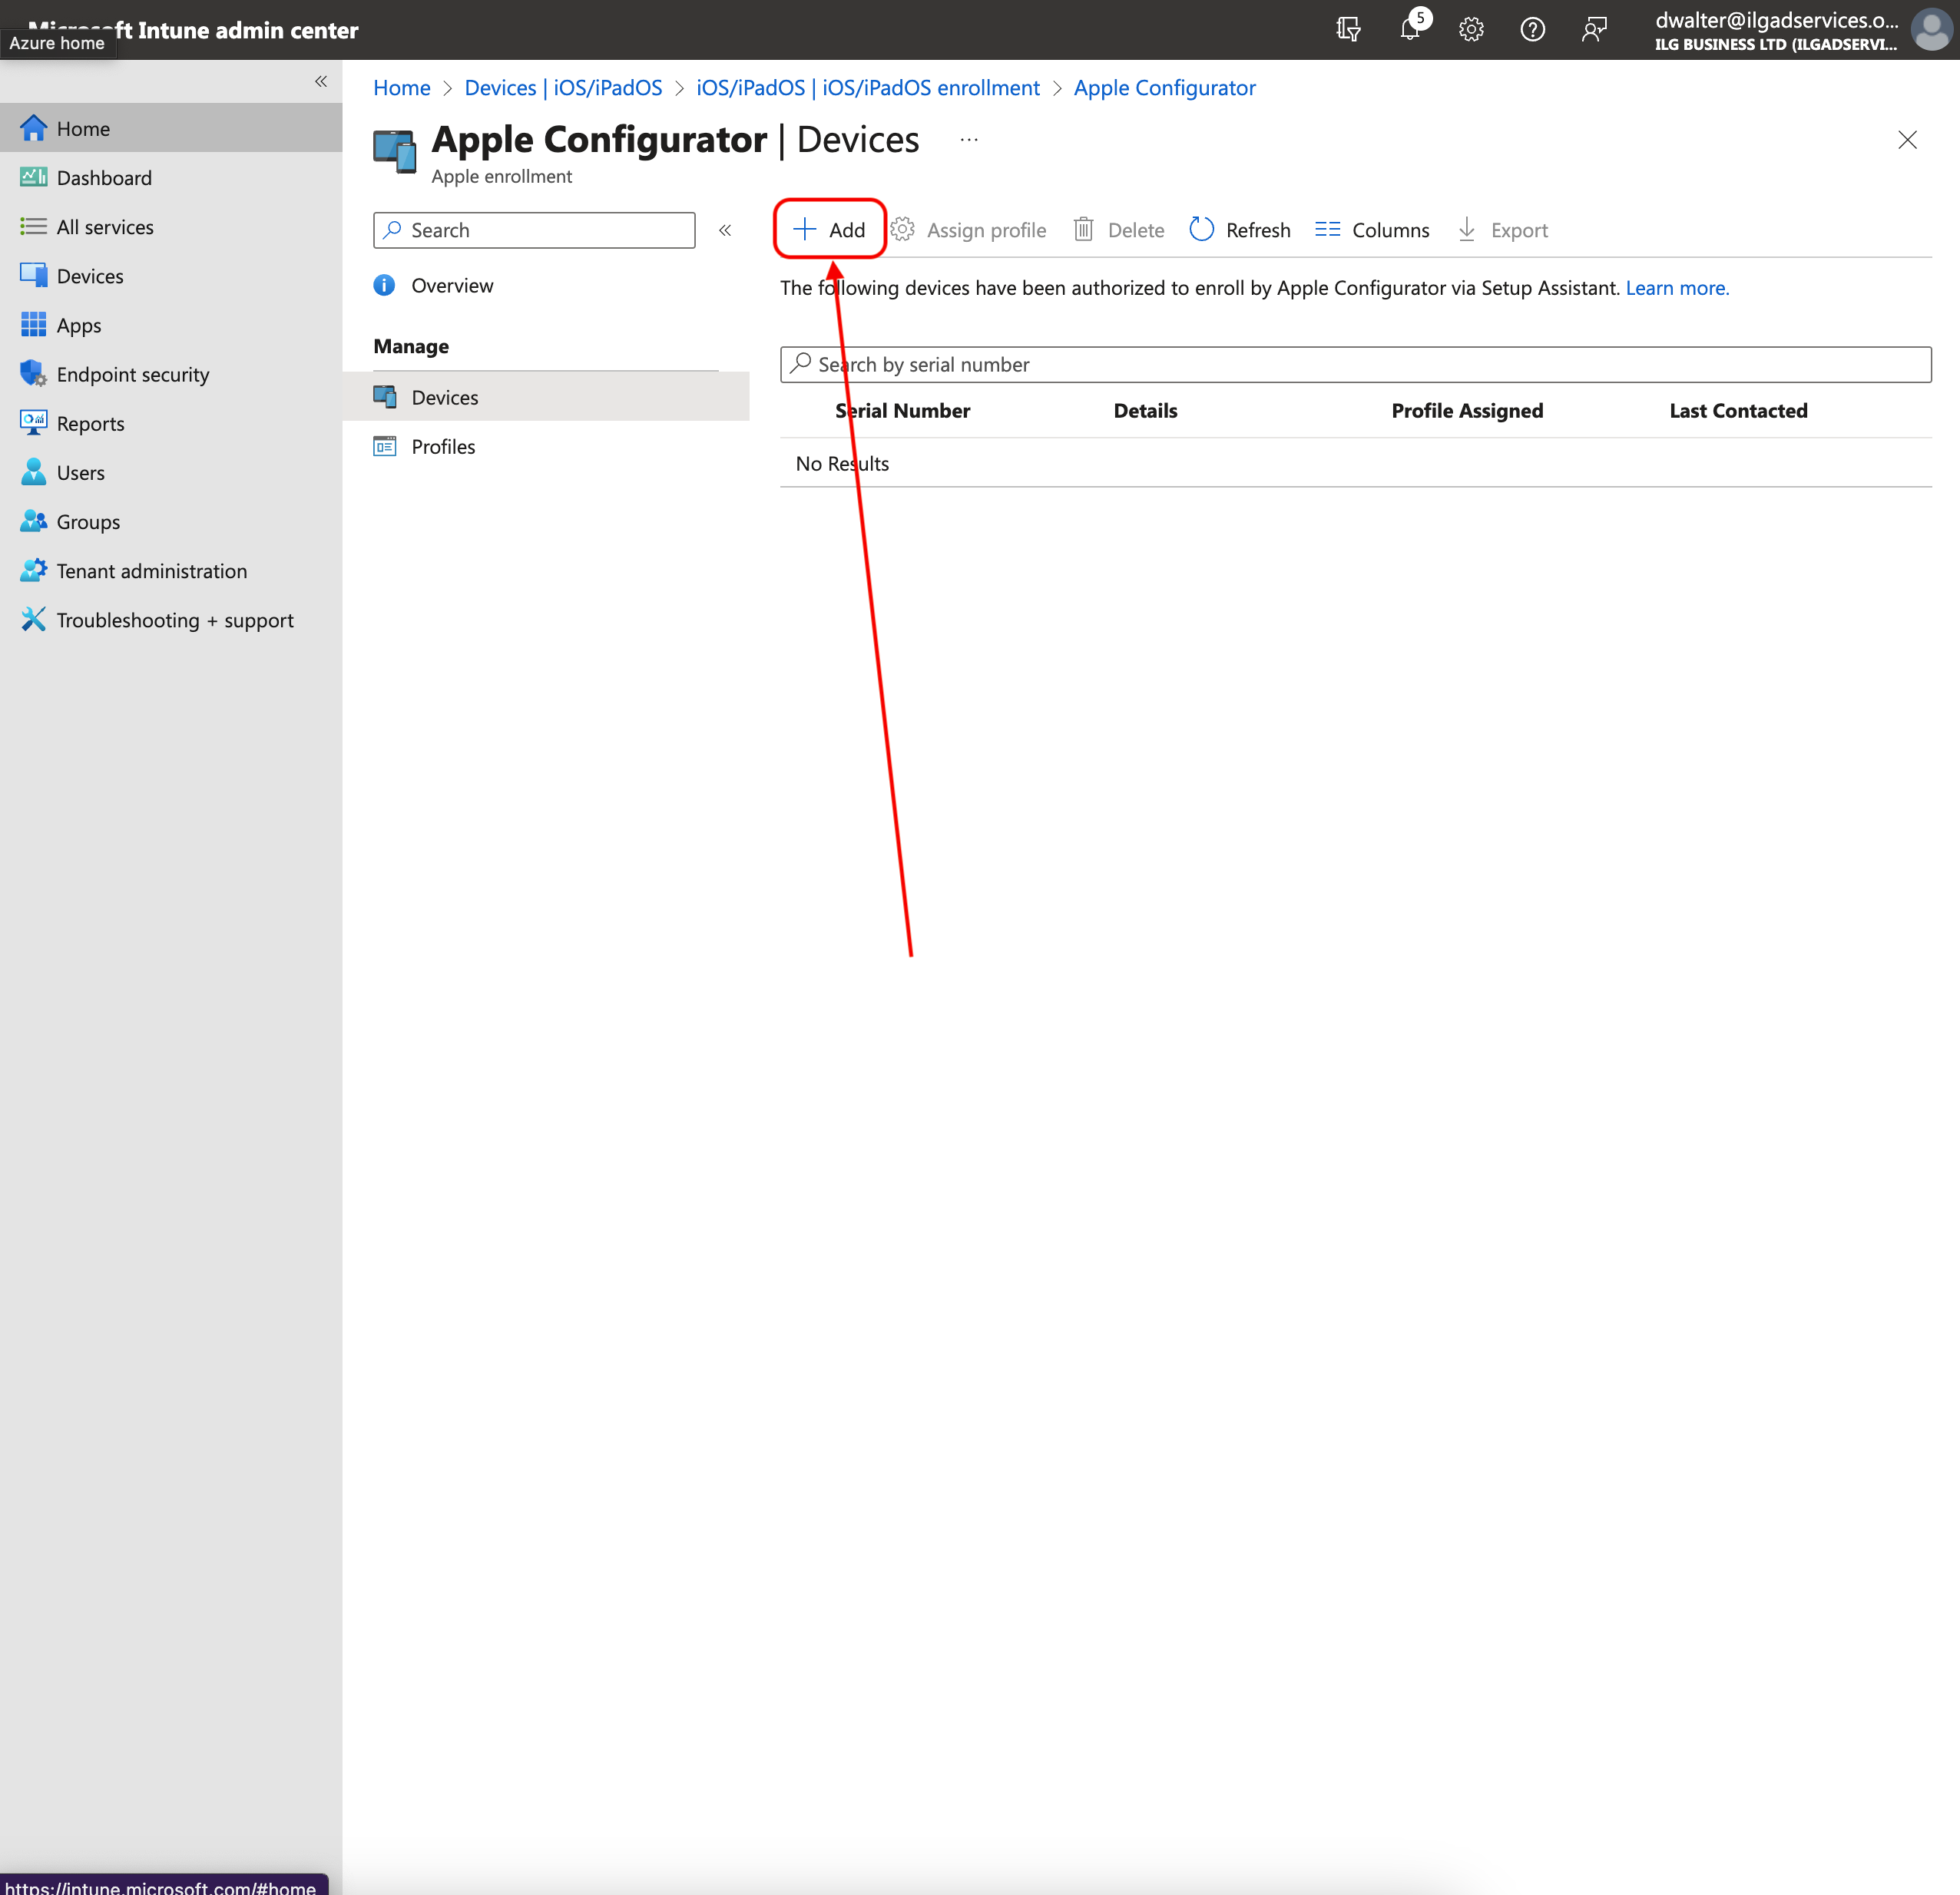The width and height of the screenshot is (1960, 1895).
Task: Open the ellipsis more options menu
Action: (x=968, y=140)
